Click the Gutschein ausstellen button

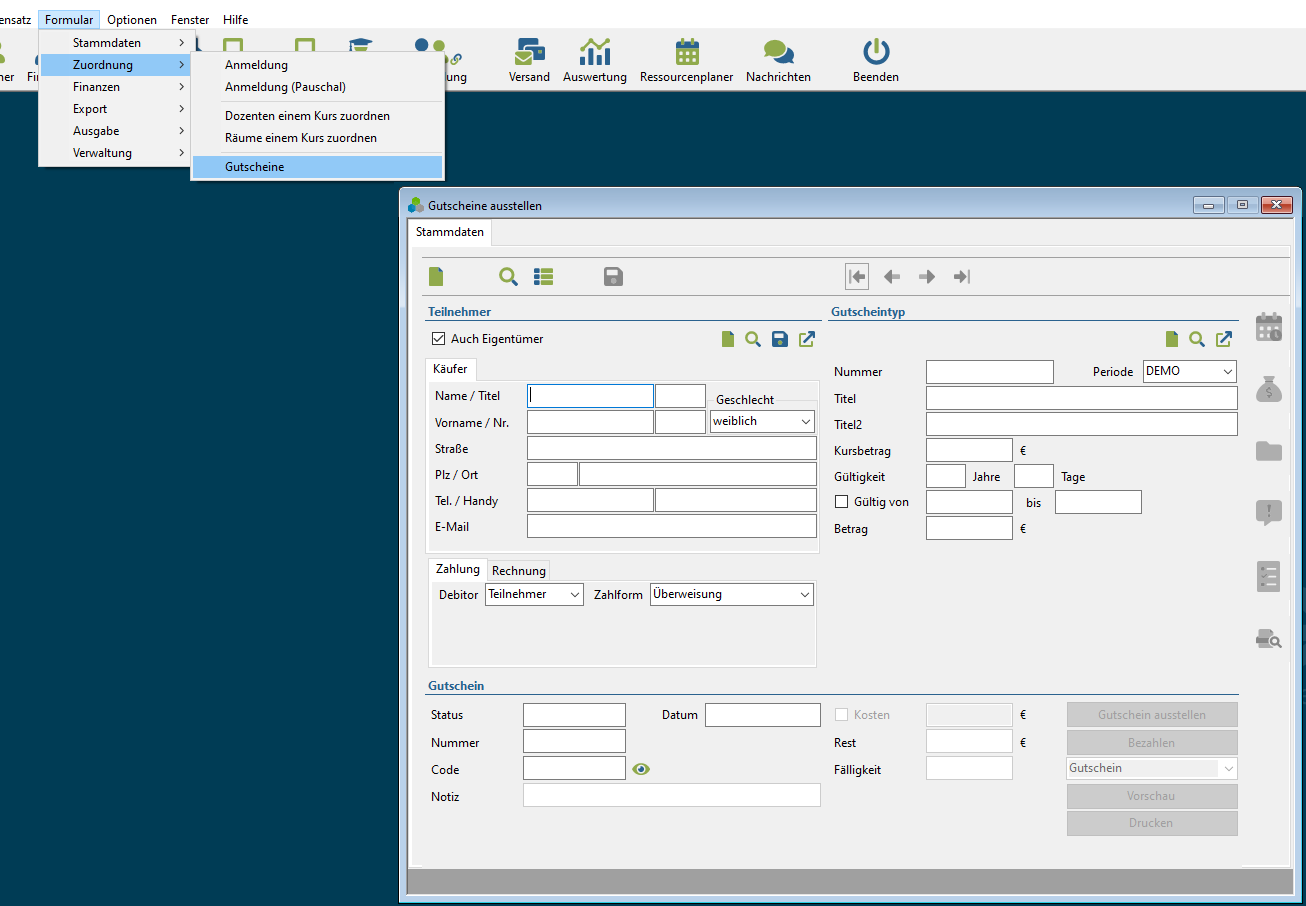1152,714
